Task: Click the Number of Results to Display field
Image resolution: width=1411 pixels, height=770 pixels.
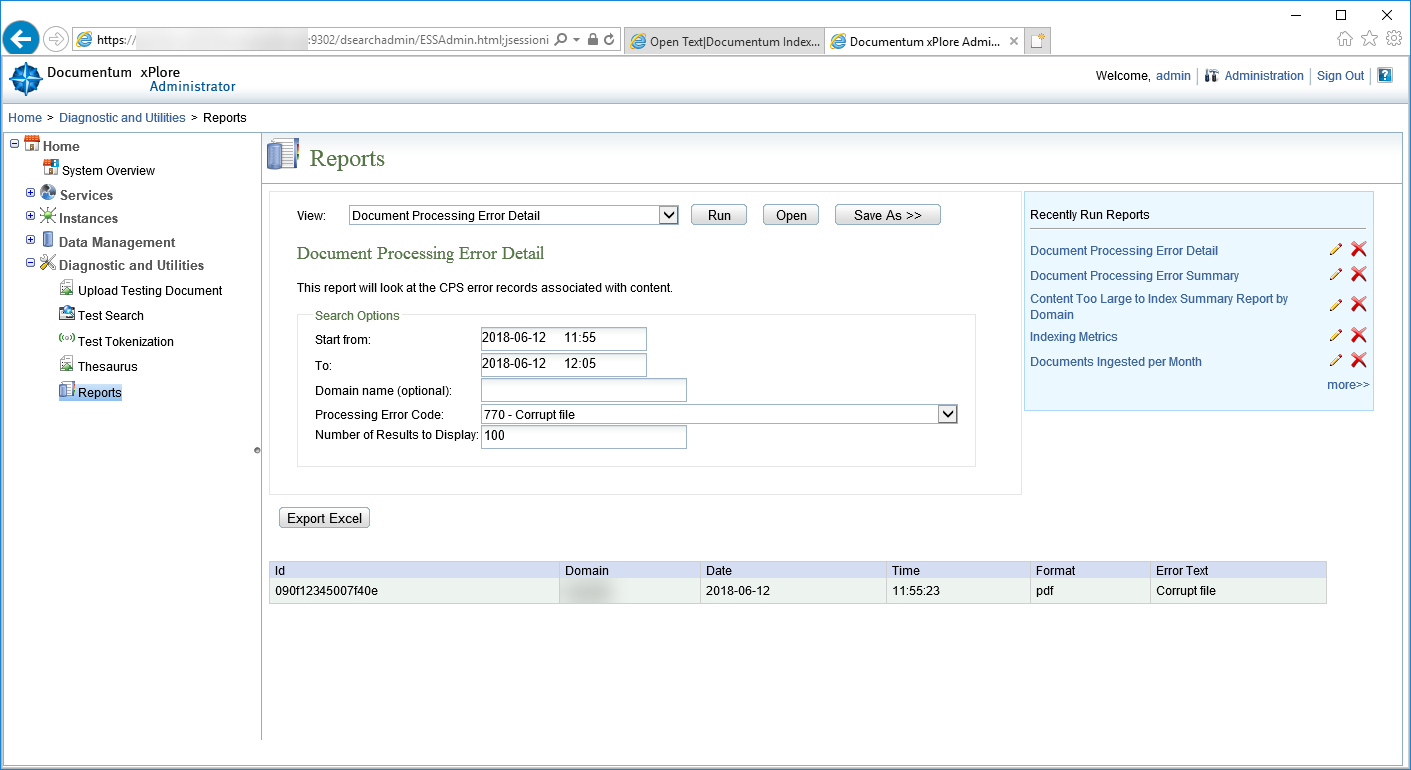Action: [584, 437]
